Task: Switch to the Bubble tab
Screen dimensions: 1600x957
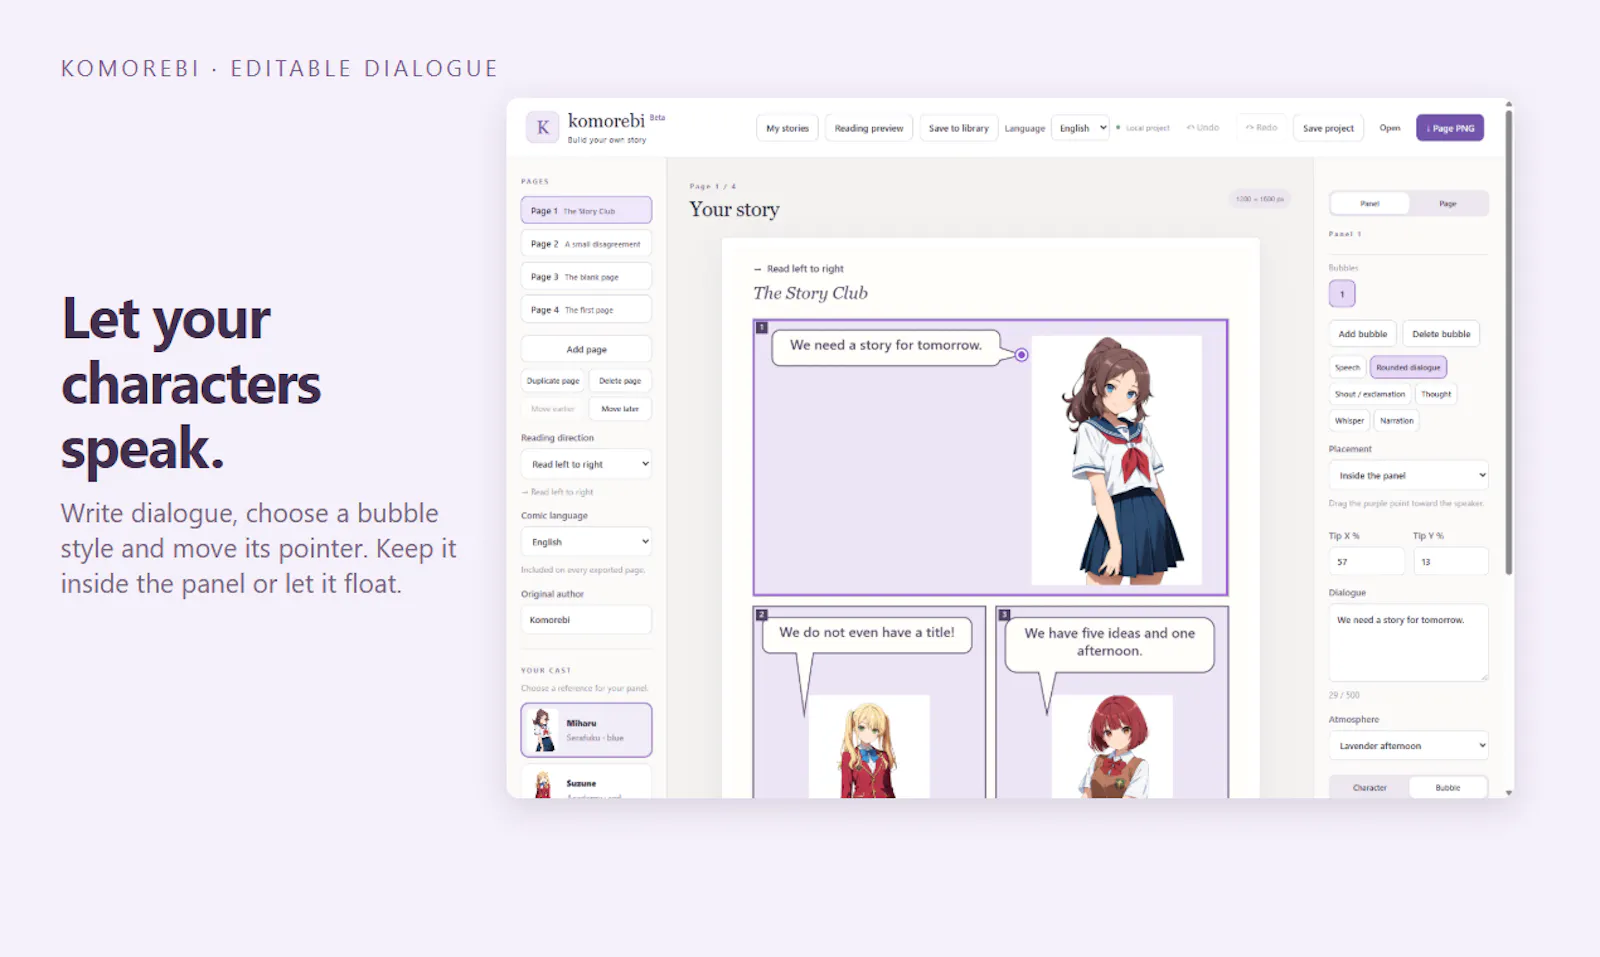Action: (x=1448, y=787)
